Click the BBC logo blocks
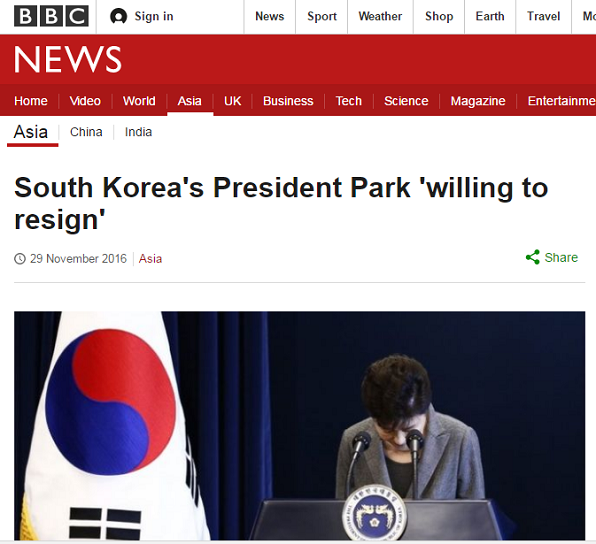Image resolution: width=596 pixels, height=544 pixels. (51, 16)
